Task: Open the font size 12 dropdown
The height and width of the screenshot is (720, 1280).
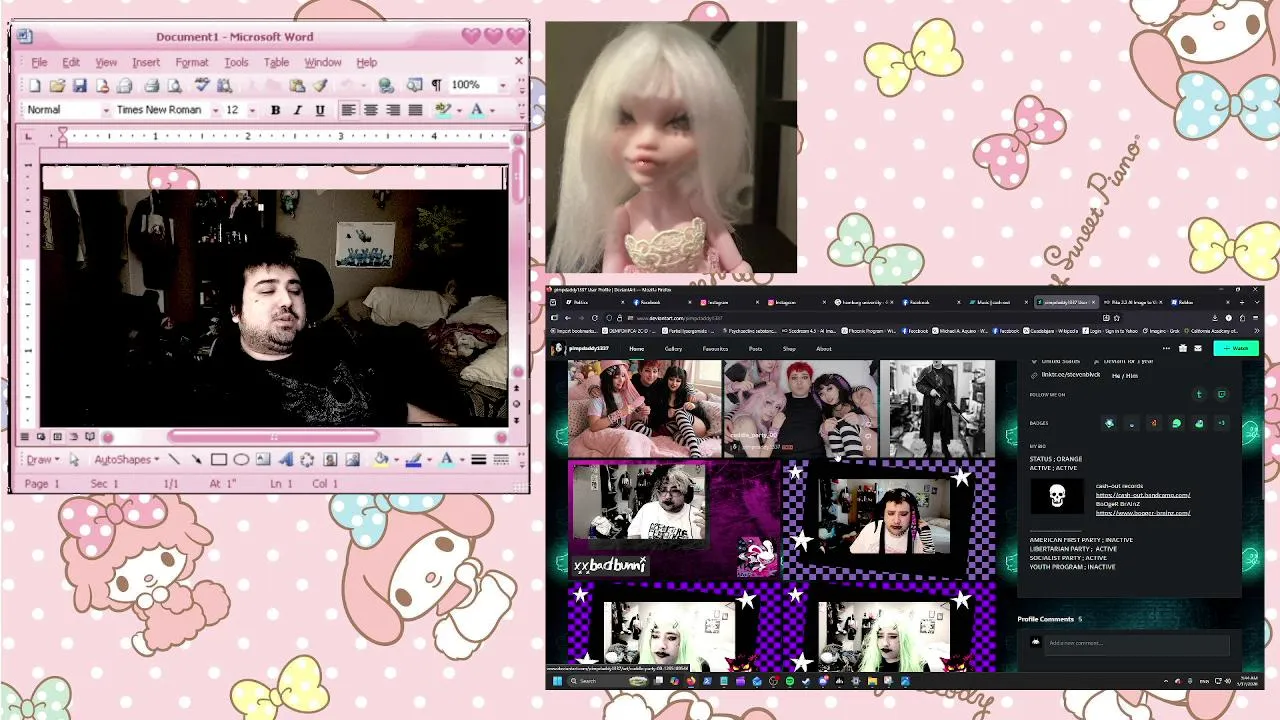Action: 252,110
